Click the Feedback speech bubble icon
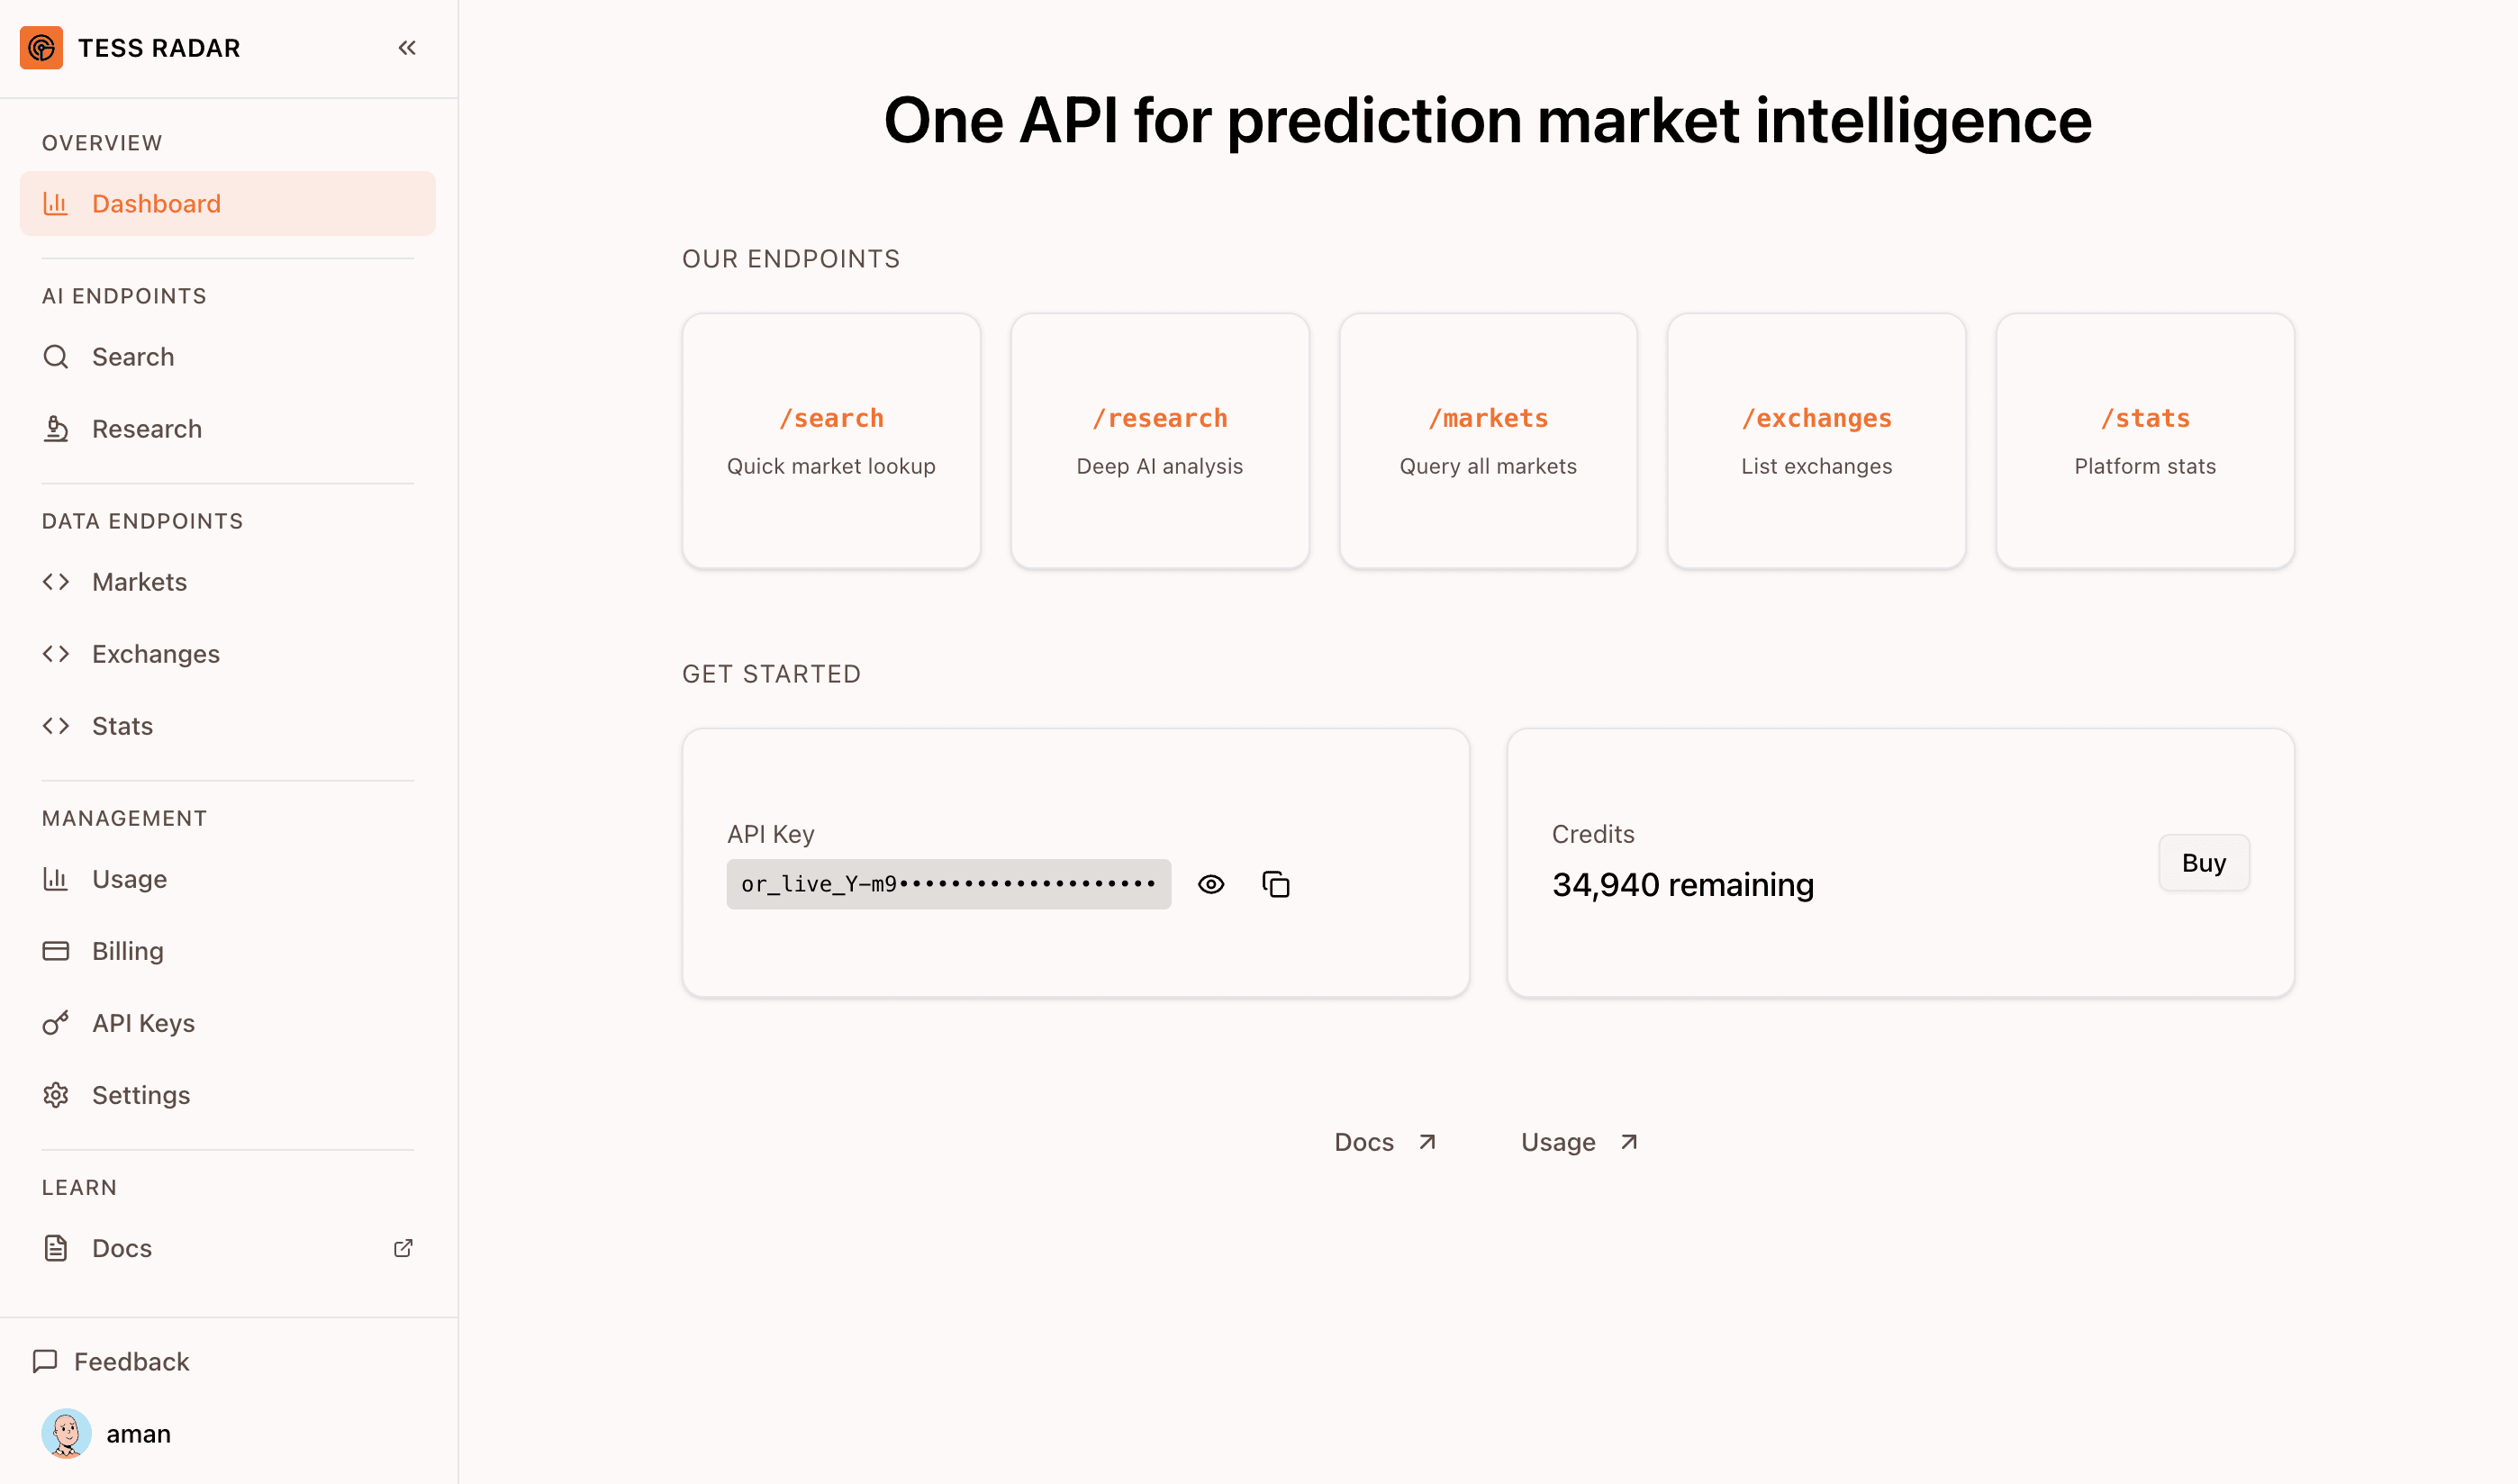2518x1484 pixels. click(x=45, y=1361)
